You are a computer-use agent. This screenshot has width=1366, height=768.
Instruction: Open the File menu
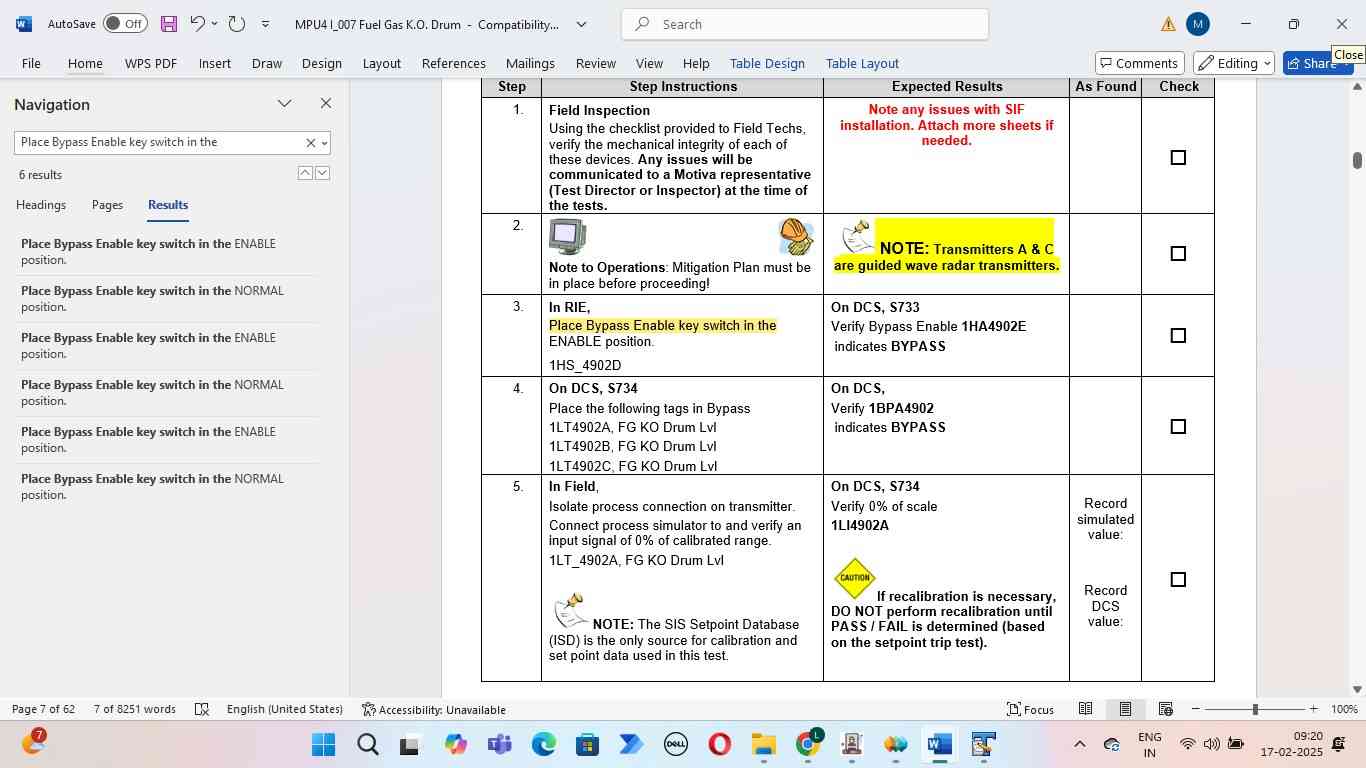point(31,63)
